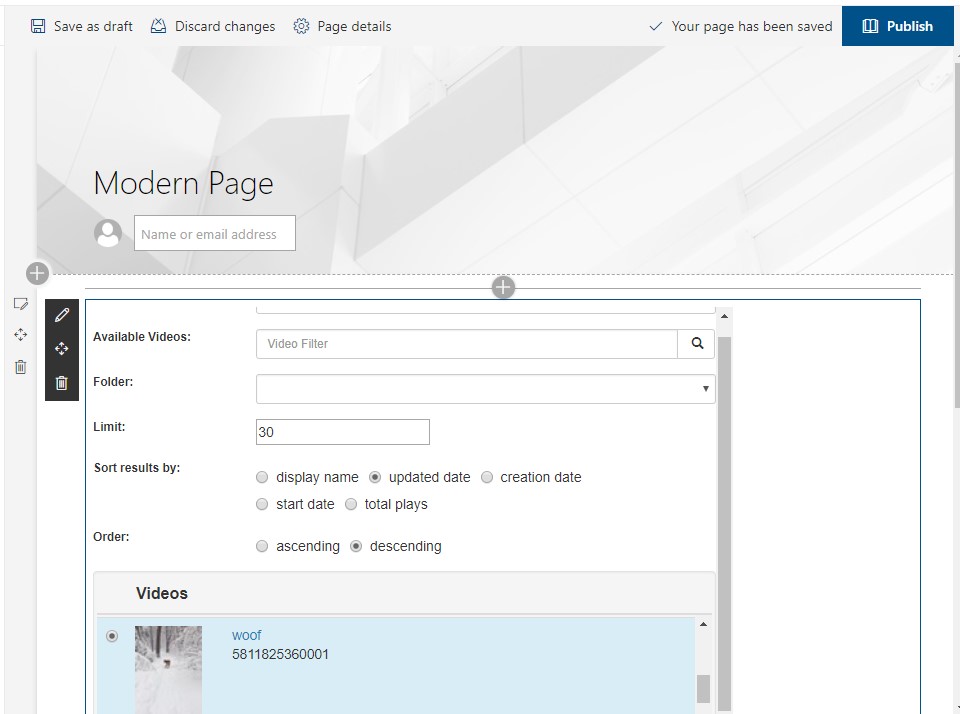Viewport: 960px width, 714px height.
Task: Open Page details
Action: (342, 26)
